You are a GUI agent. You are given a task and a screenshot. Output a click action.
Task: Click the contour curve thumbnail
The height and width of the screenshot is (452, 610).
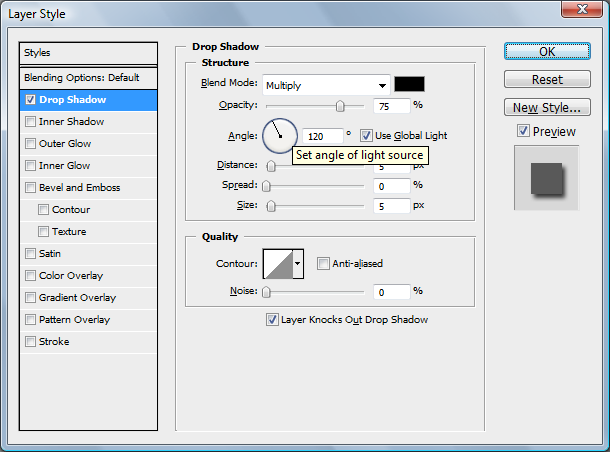pyautogui.click(x=278, y=264)
